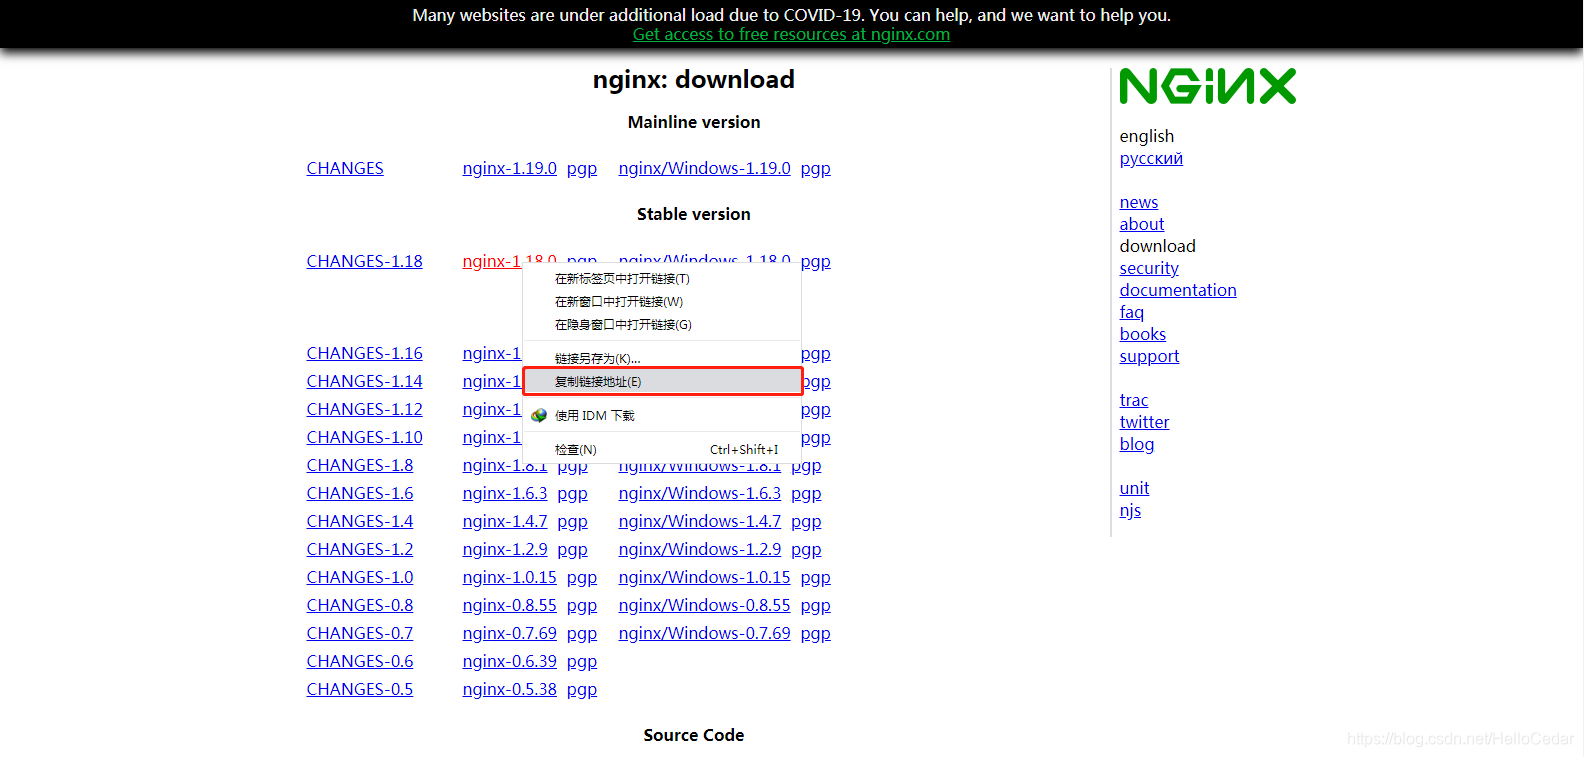Click the NGINX logo

(1208, 86)
